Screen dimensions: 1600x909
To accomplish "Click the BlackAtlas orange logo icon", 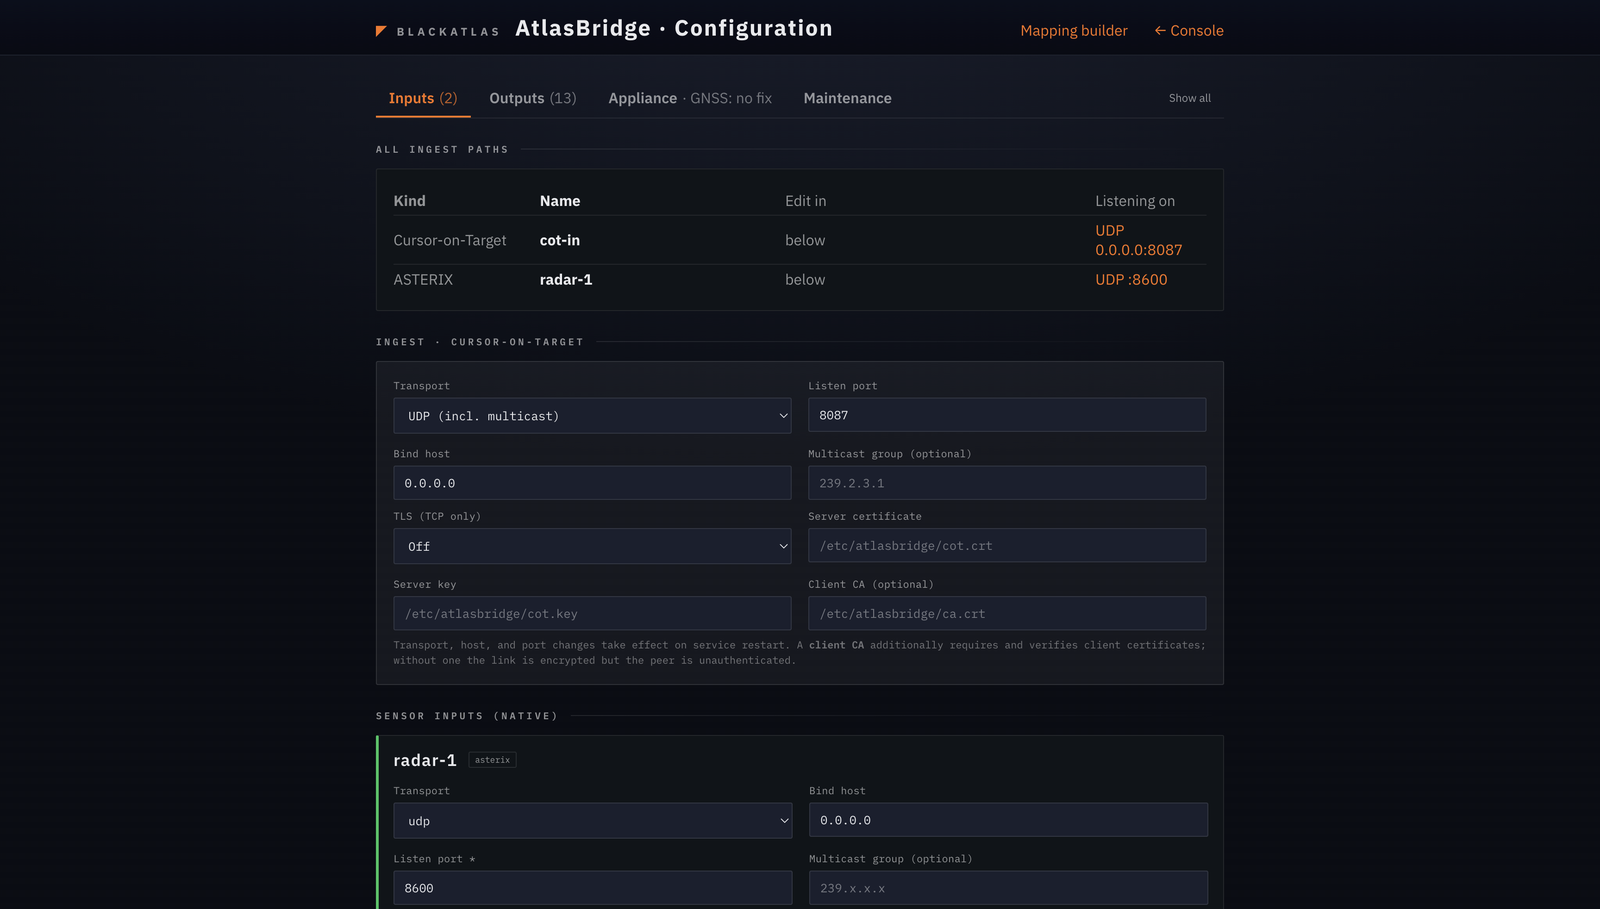I will pos(381,31).
